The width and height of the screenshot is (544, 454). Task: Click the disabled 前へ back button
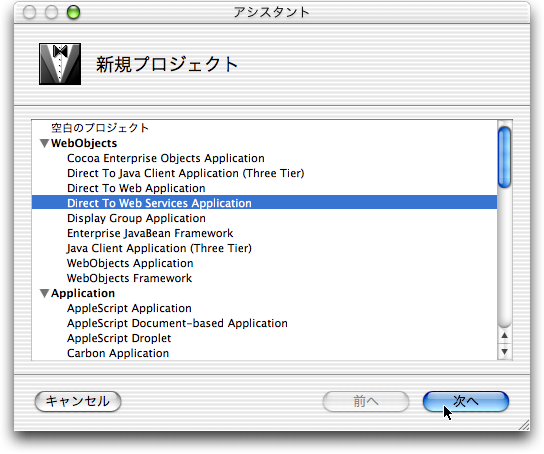366,402
